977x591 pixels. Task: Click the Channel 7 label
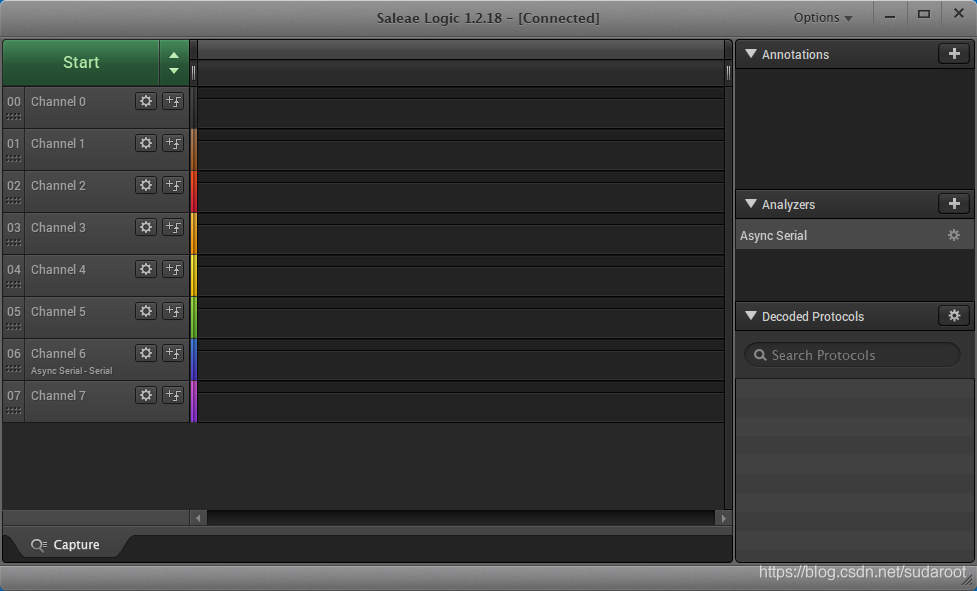pyautogui.click(x=59, y=395)
